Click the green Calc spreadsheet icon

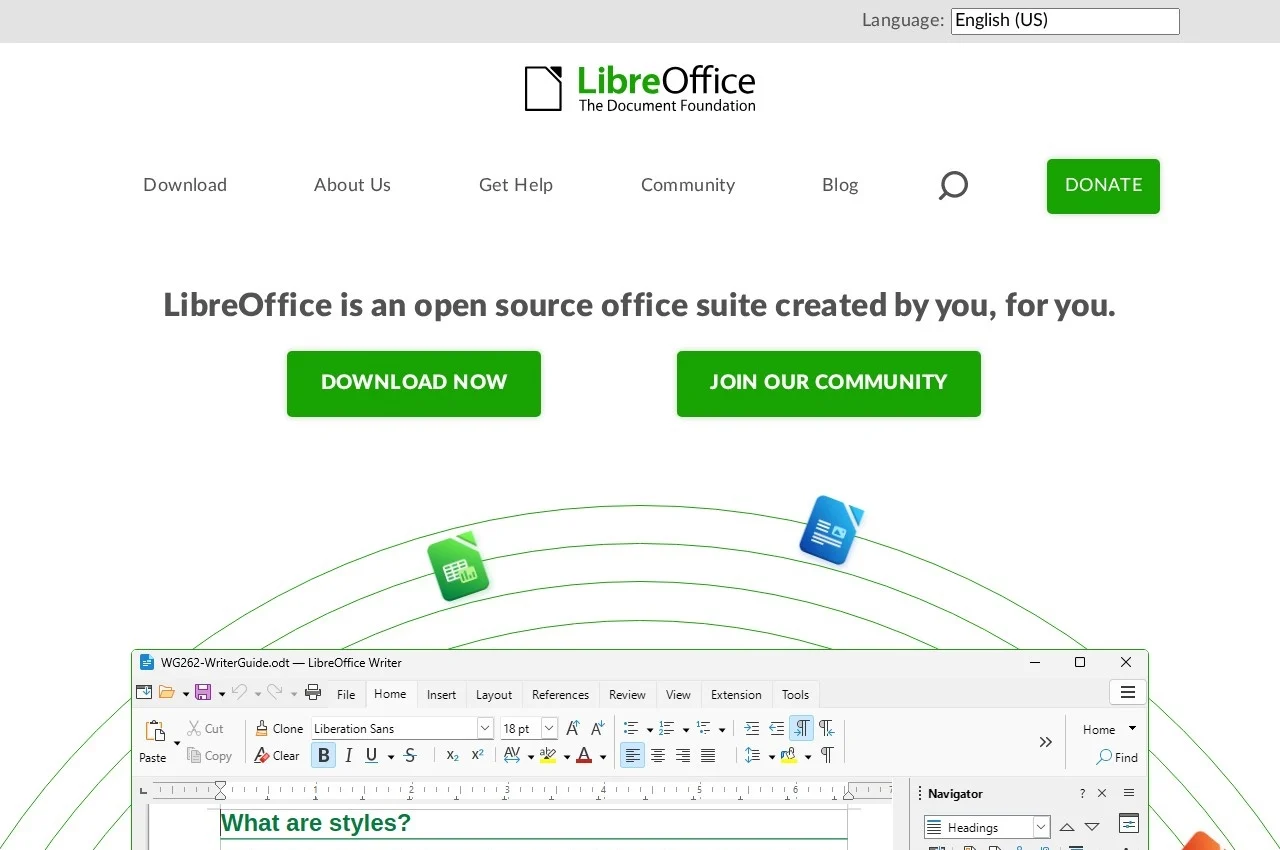(x=458, y=567)
